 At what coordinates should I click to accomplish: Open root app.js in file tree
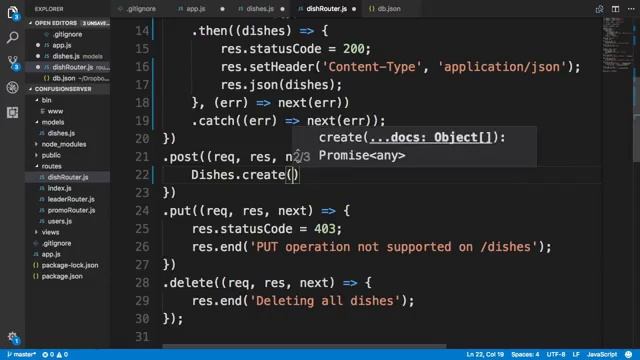[51, 254]
